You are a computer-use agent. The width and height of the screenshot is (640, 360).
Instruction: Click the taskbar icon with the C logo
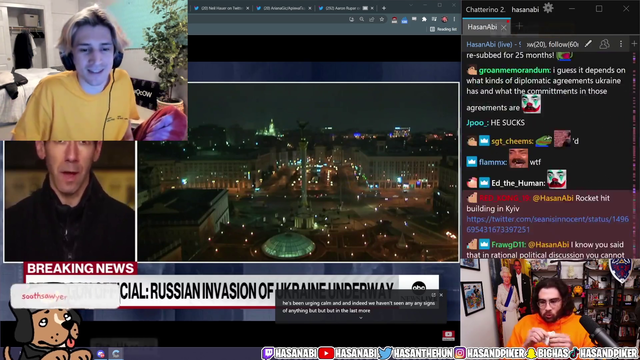coord(116,353)
